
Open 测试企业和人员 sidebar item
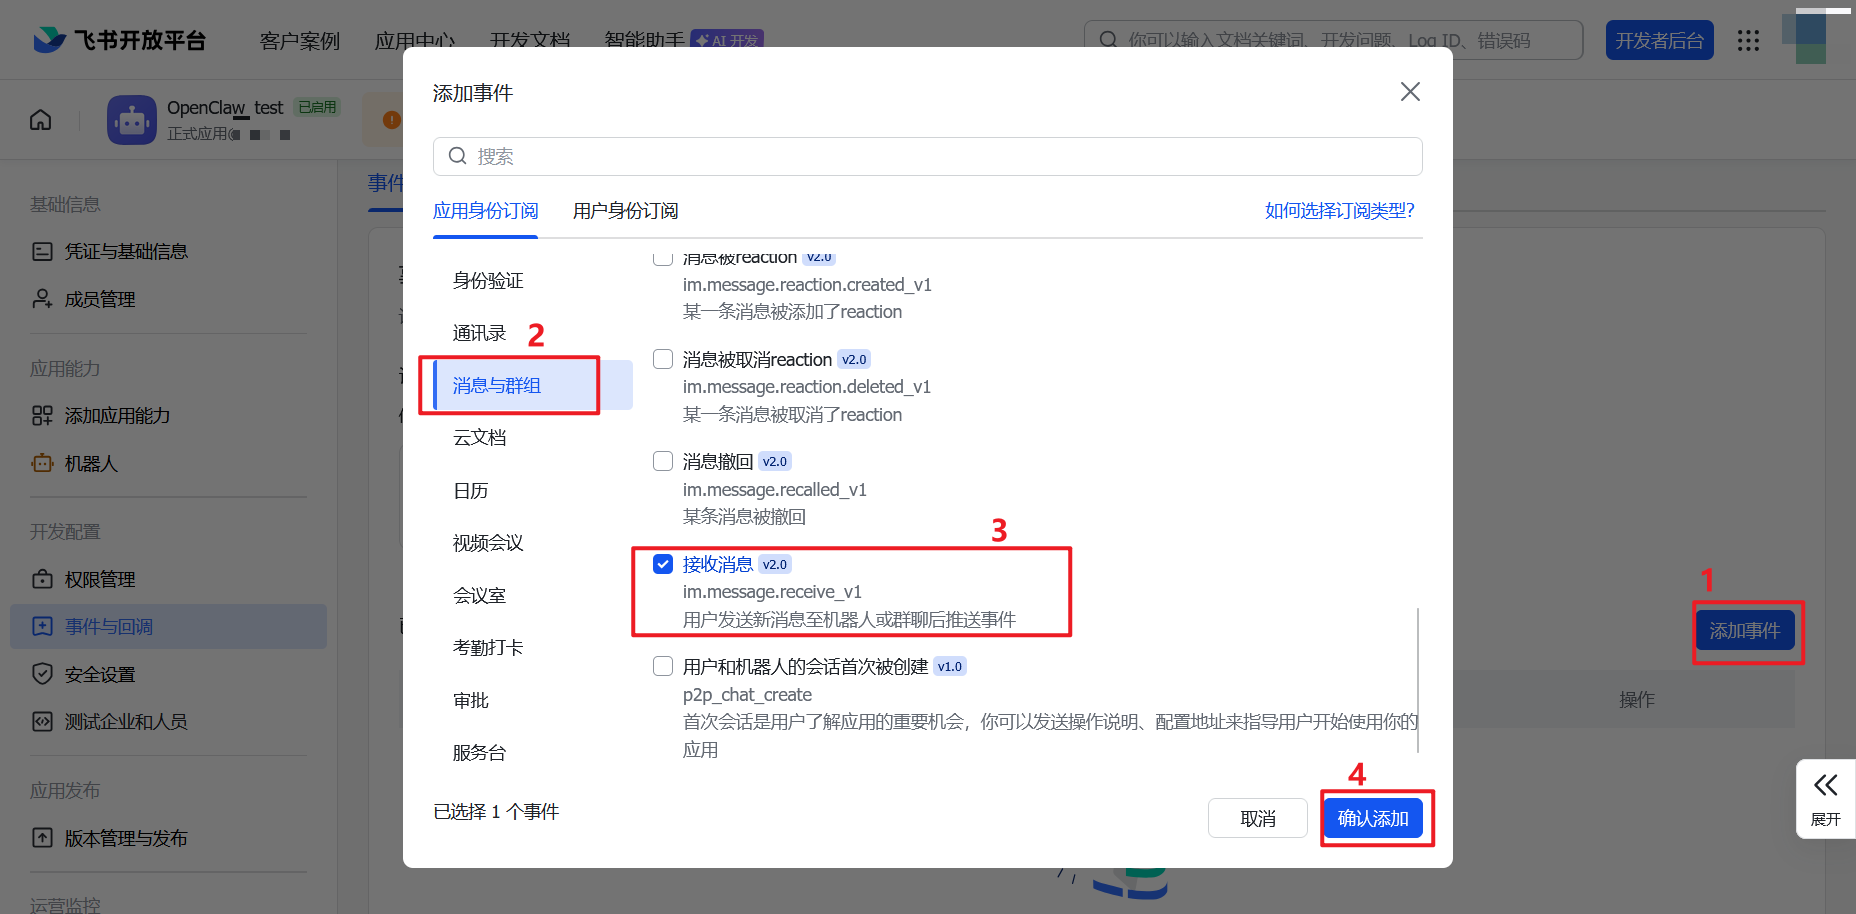124,721
